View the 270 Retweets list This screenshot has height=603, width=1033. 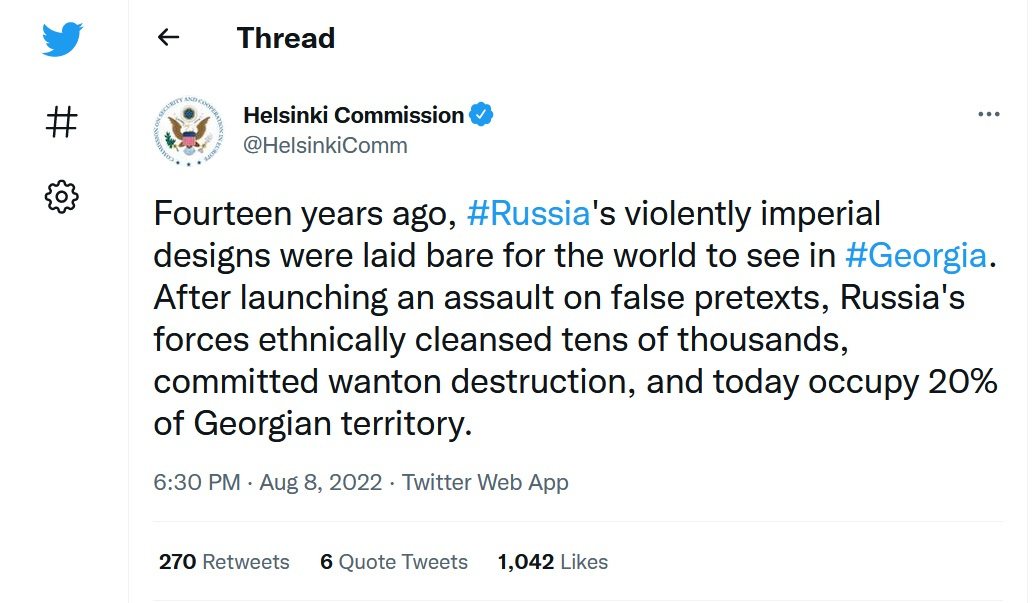click(x=224, y=561)
